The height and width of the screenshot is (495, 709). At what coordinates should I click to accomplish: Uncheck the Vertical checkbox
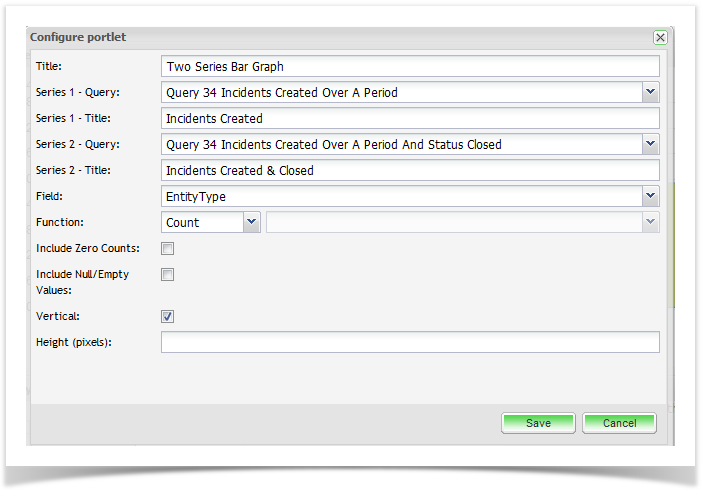coord(168,317)
